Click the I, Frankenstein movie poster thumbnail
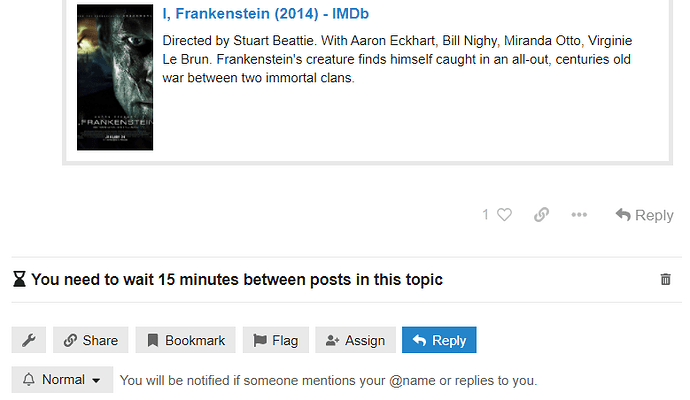The height and width of the screenshot is (400, 690). click(x=115, y=78)
